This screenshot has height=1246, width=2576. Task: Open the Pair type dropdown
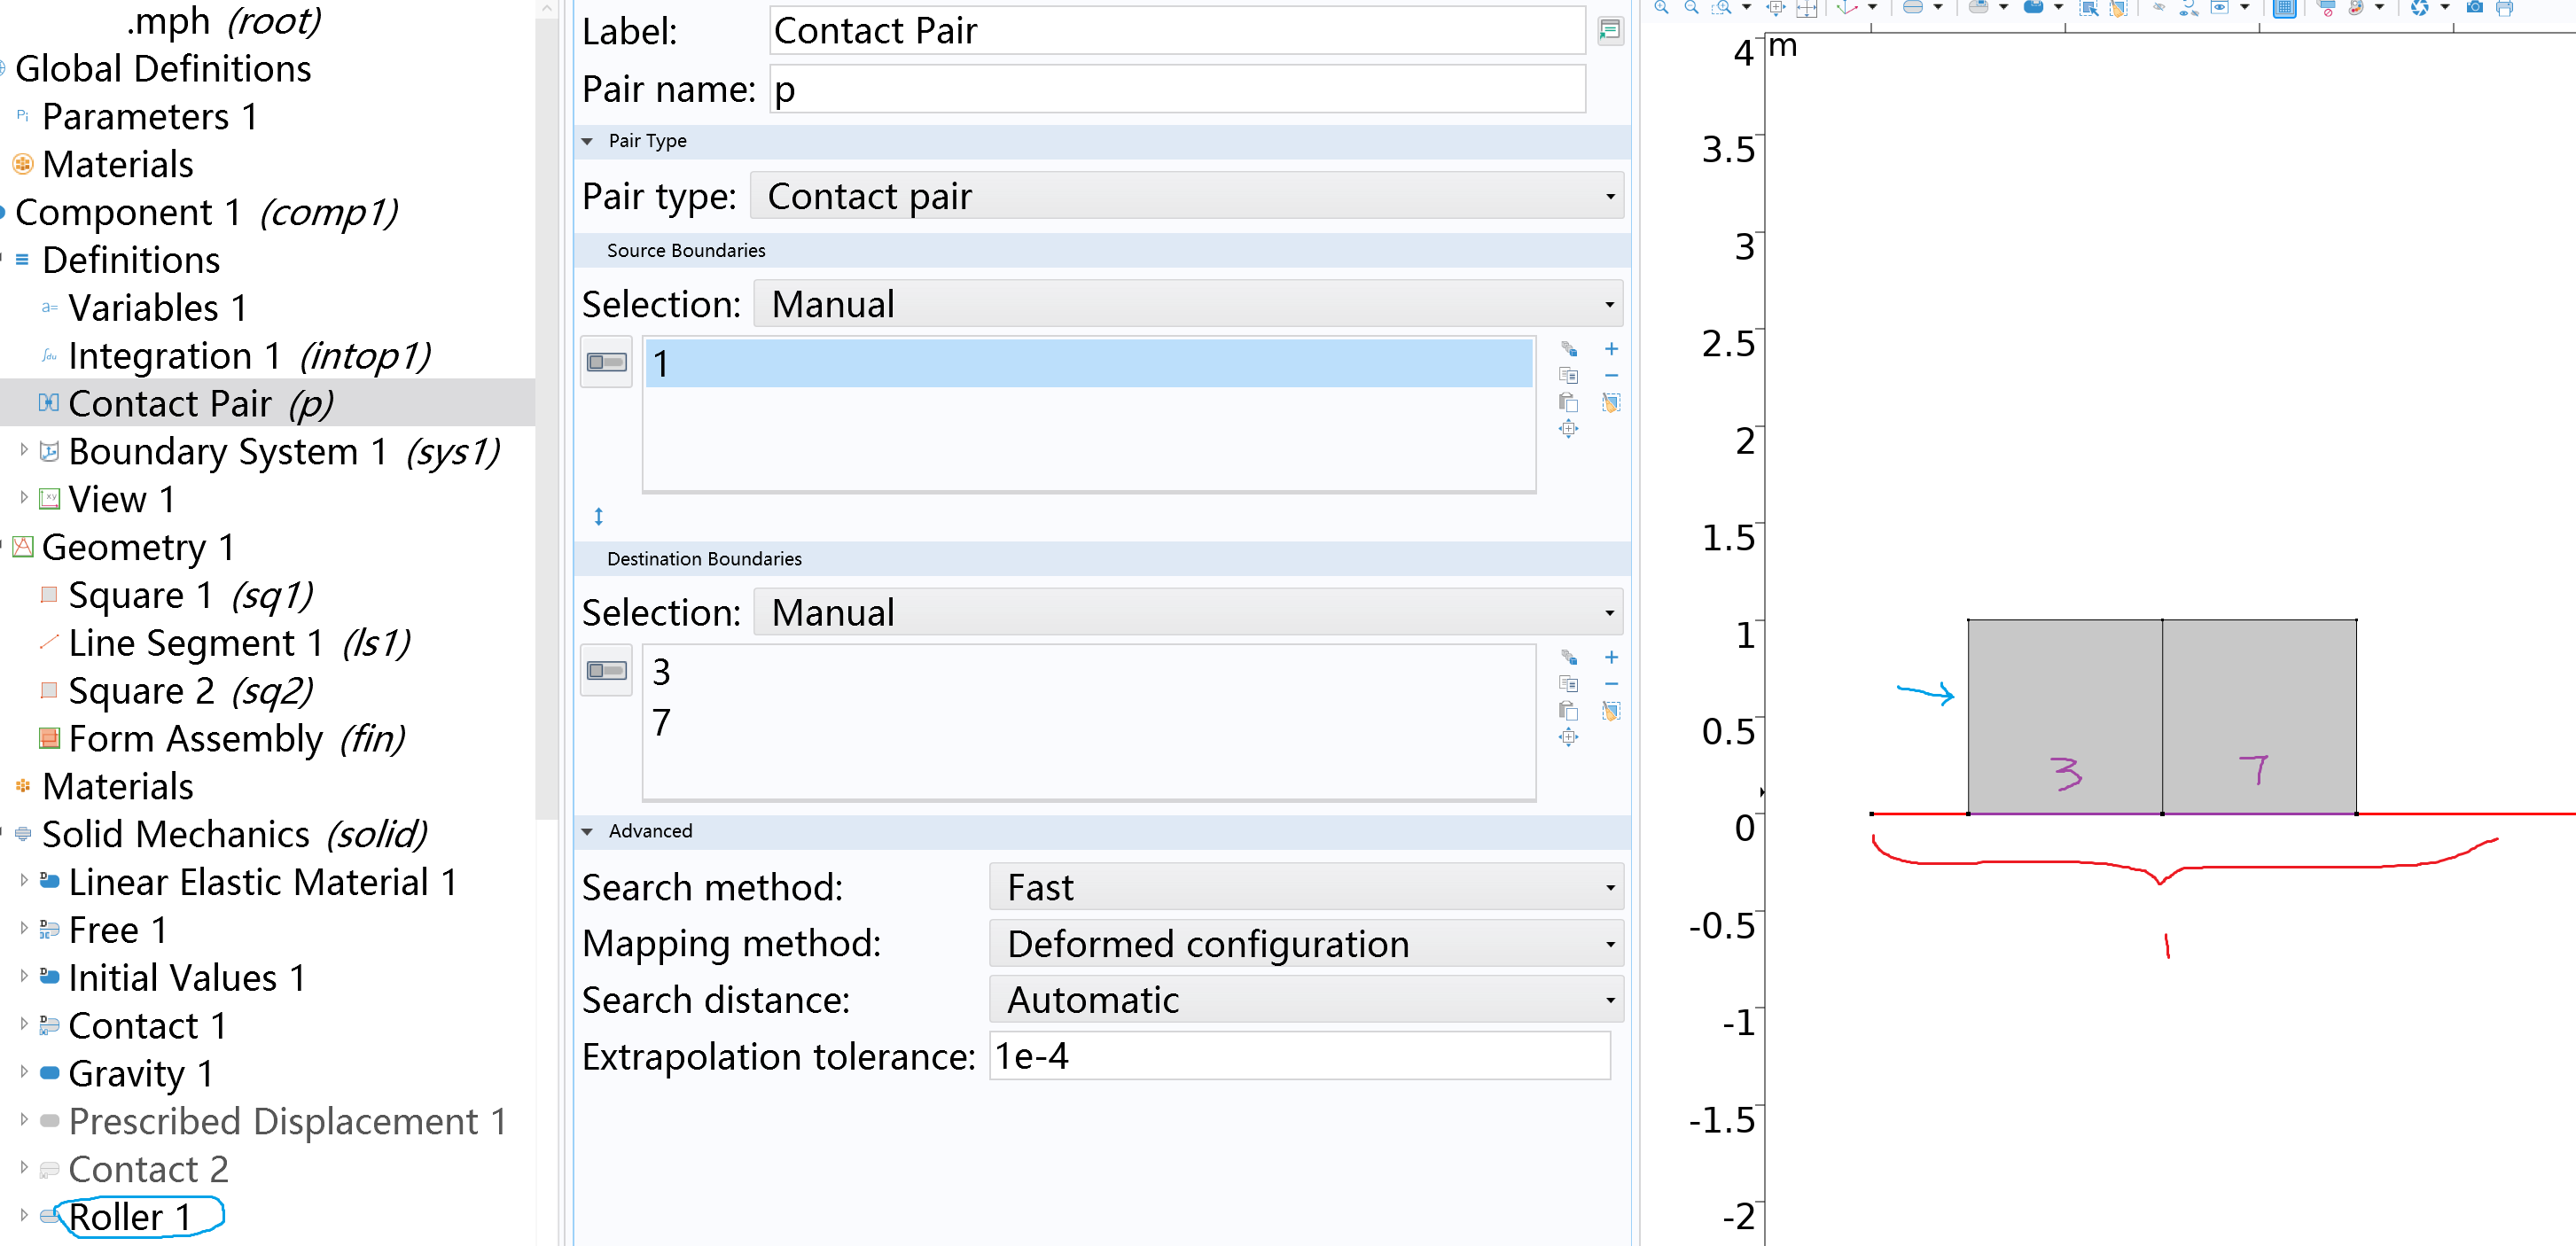[x=1186, y=196]
